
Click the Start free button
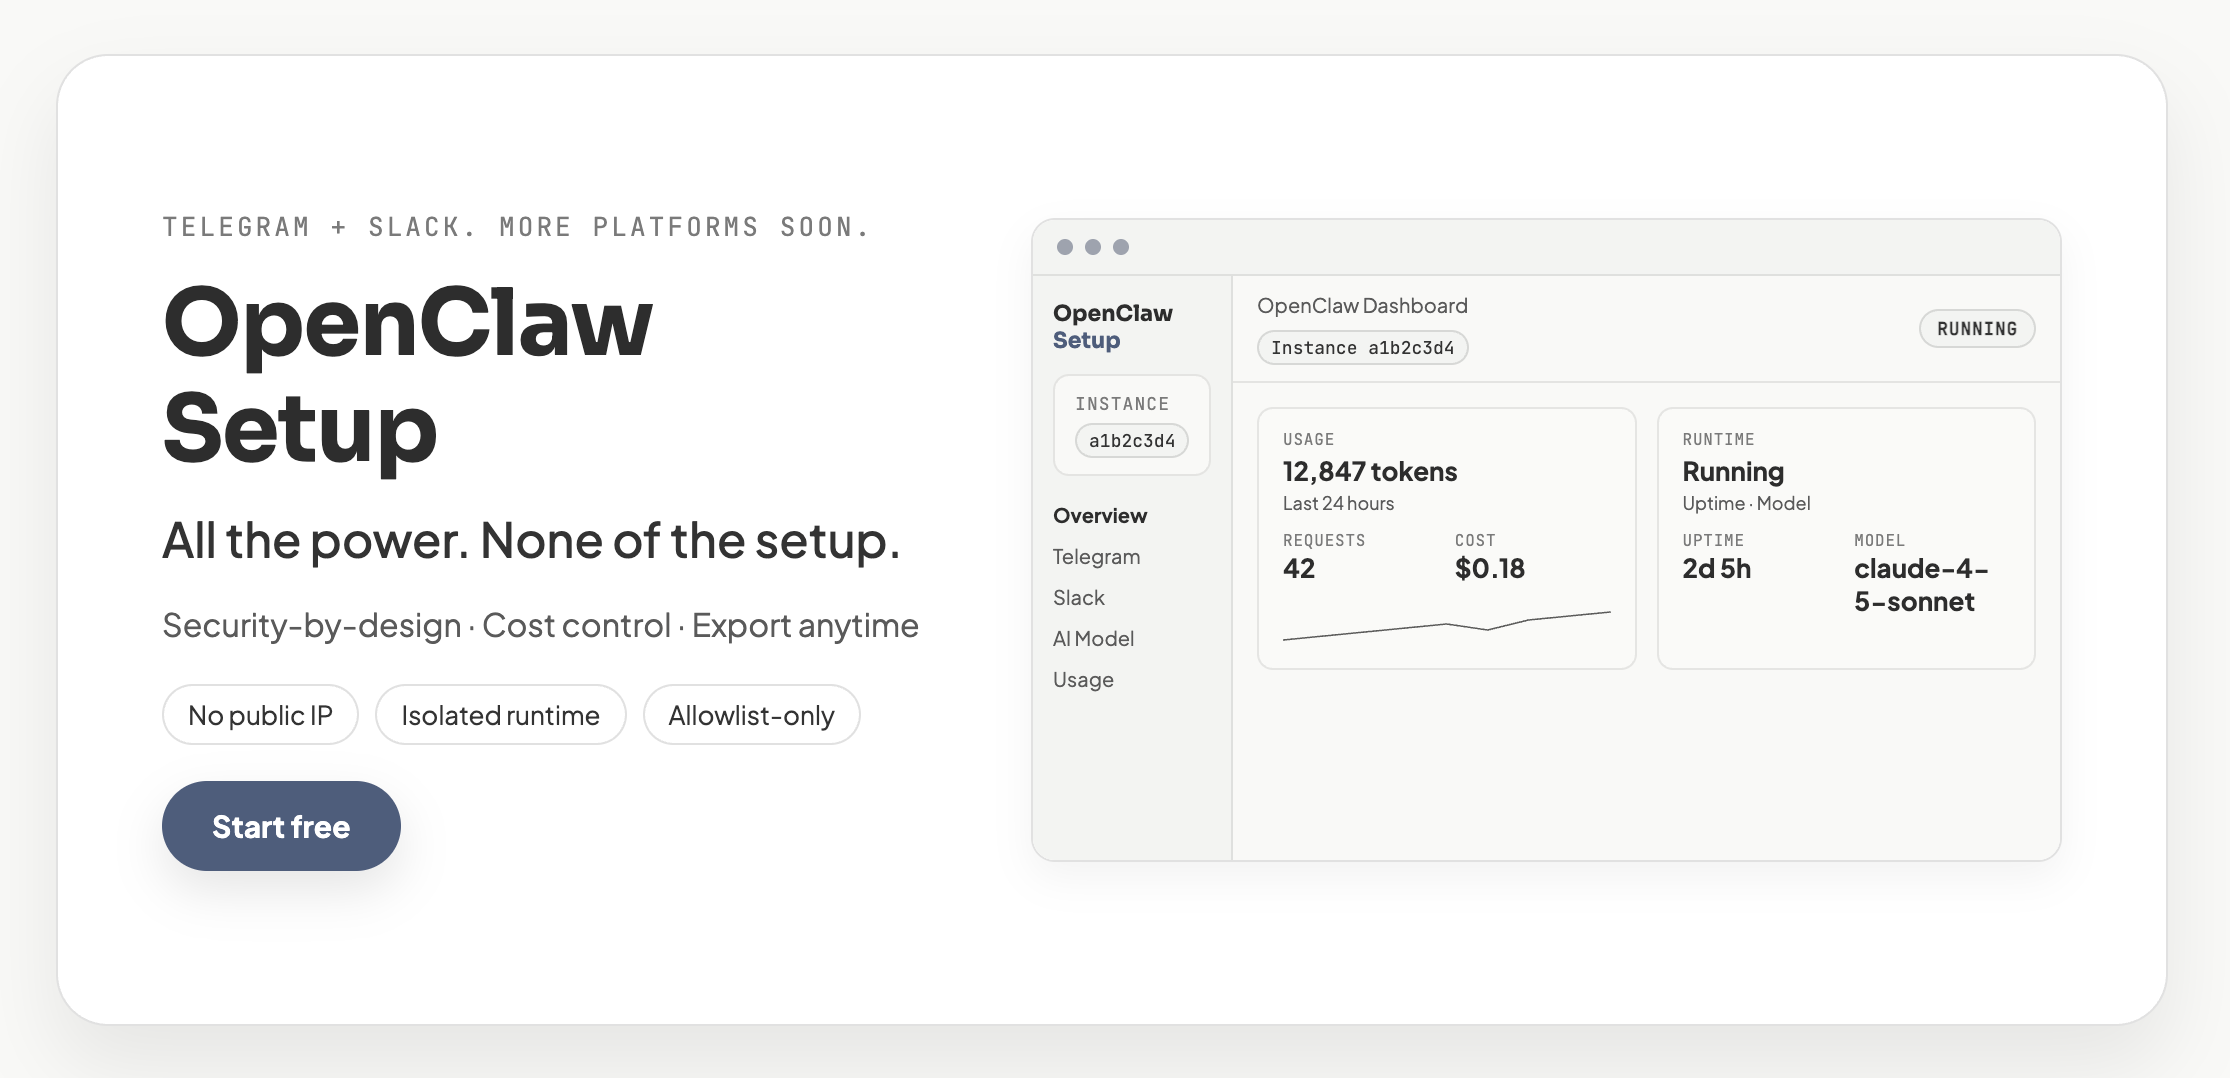[281, 826]
